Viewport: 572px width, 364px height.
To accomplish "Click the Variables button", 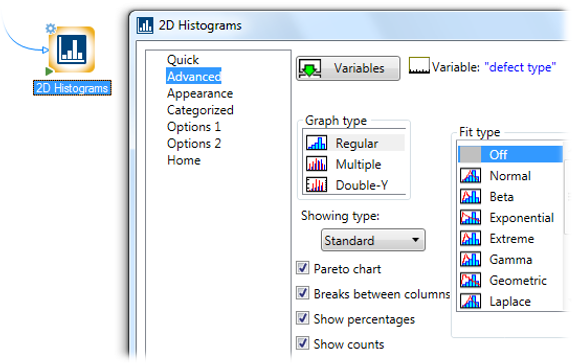I will pyautogui.click(x=348, y=68).
